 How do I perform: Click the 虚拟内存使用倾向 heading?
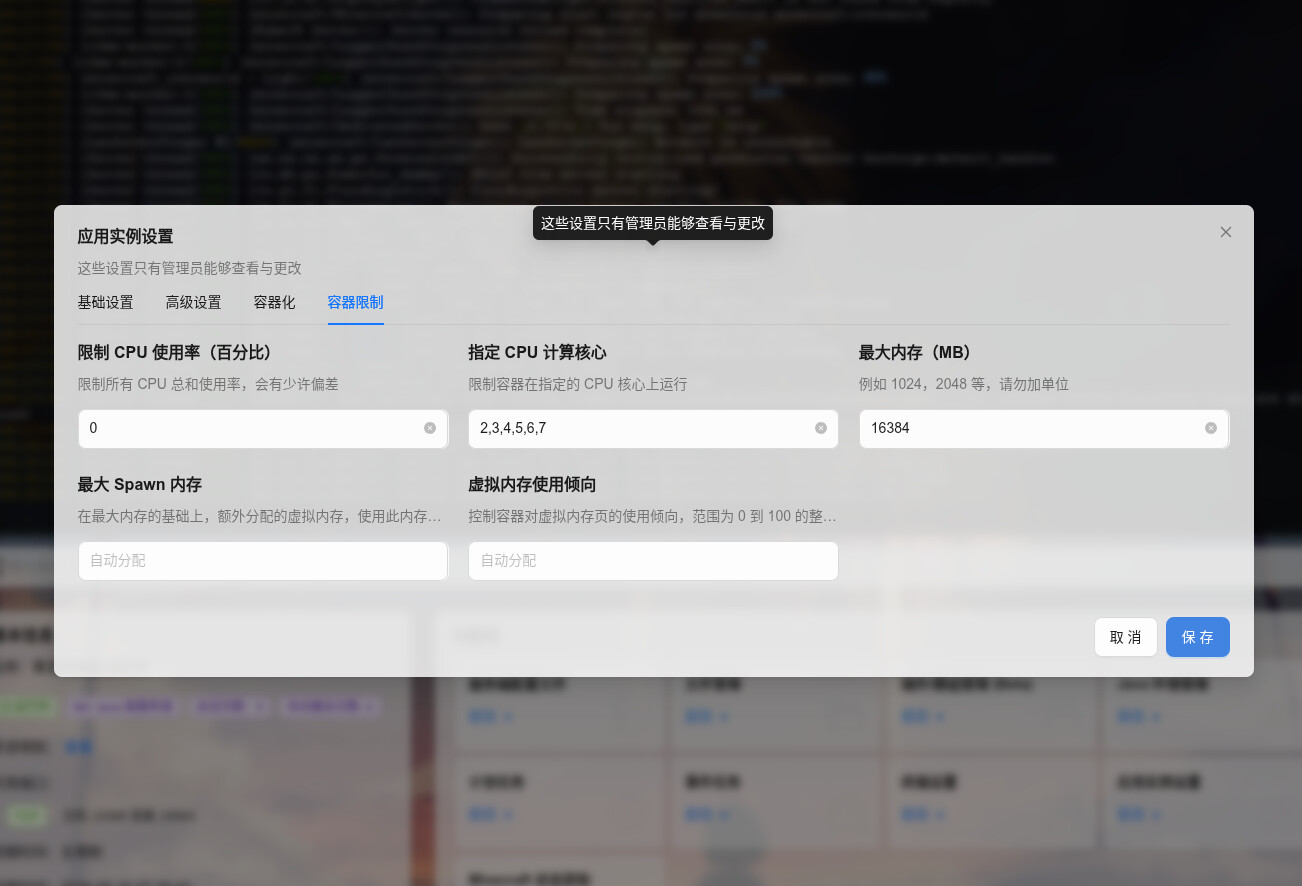tap(532, 484)
